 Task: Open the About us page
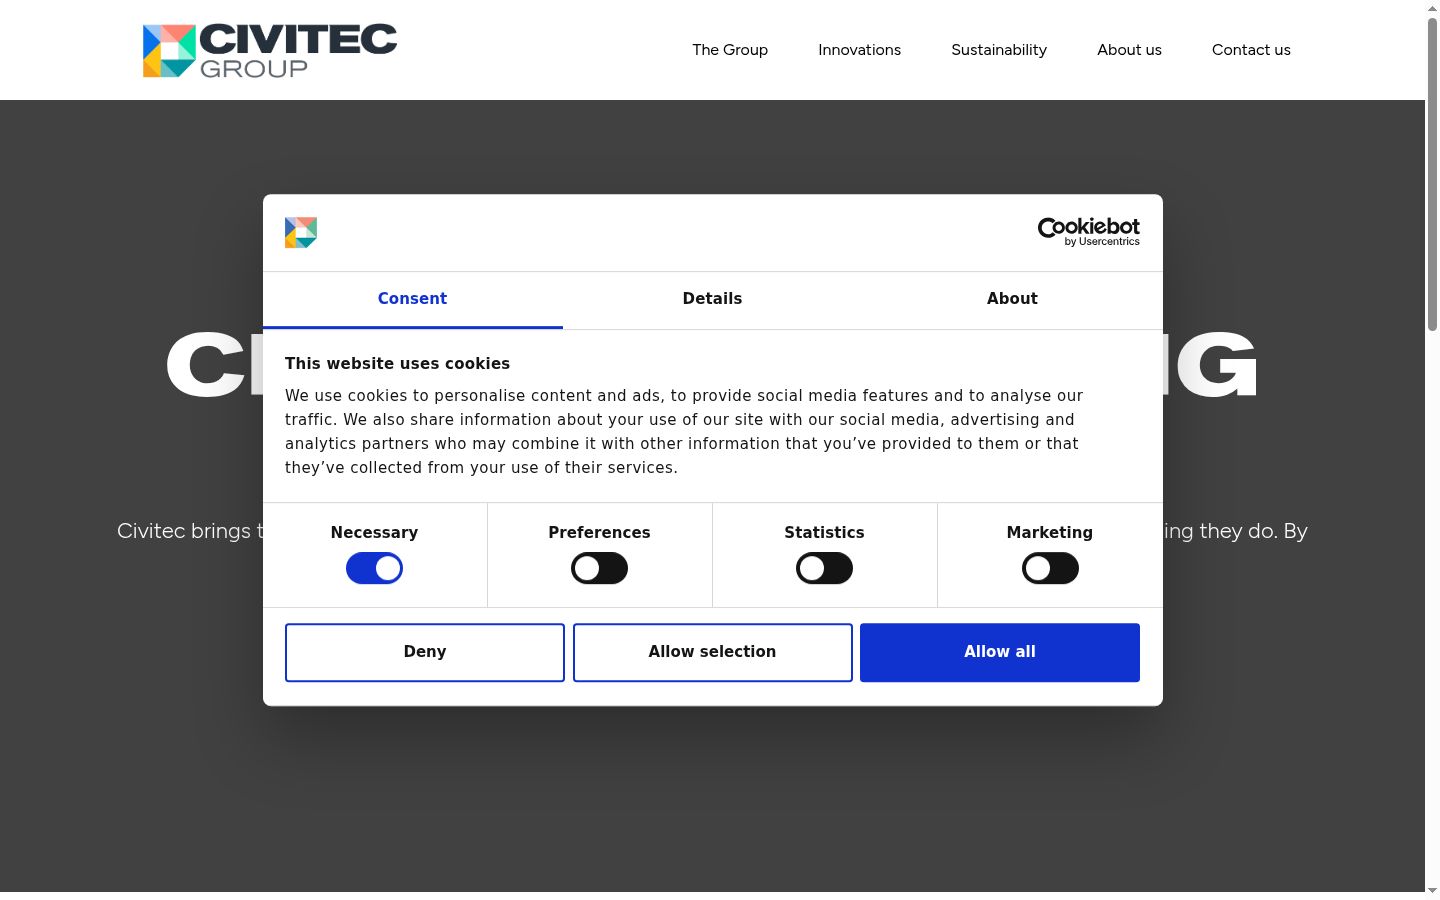(1129, 50)
